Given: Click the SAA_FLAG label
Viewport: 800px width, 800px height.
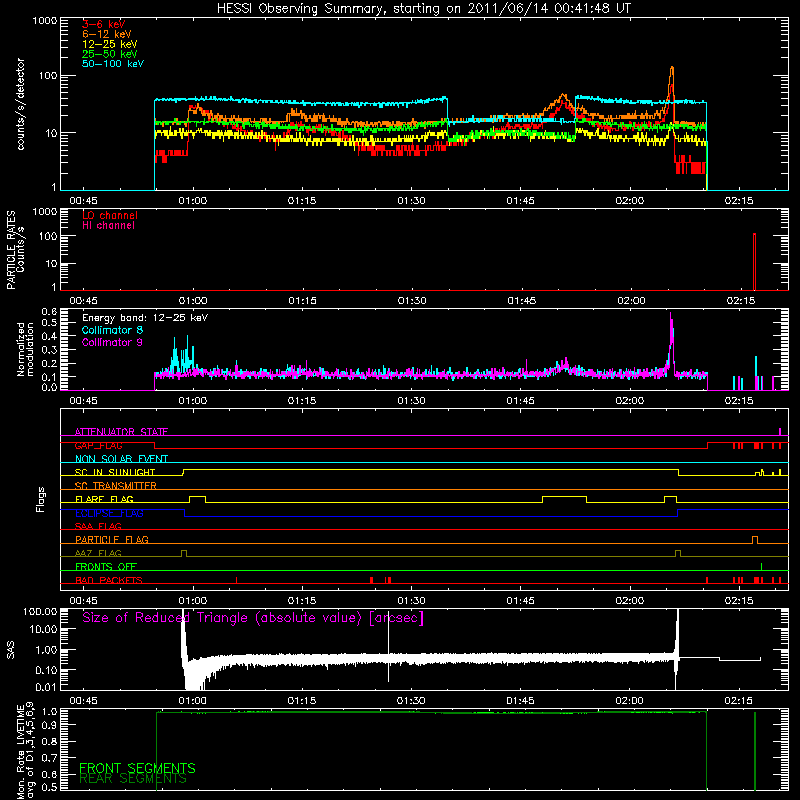Looking at the screenshot, I should click(x=98, y=526).
